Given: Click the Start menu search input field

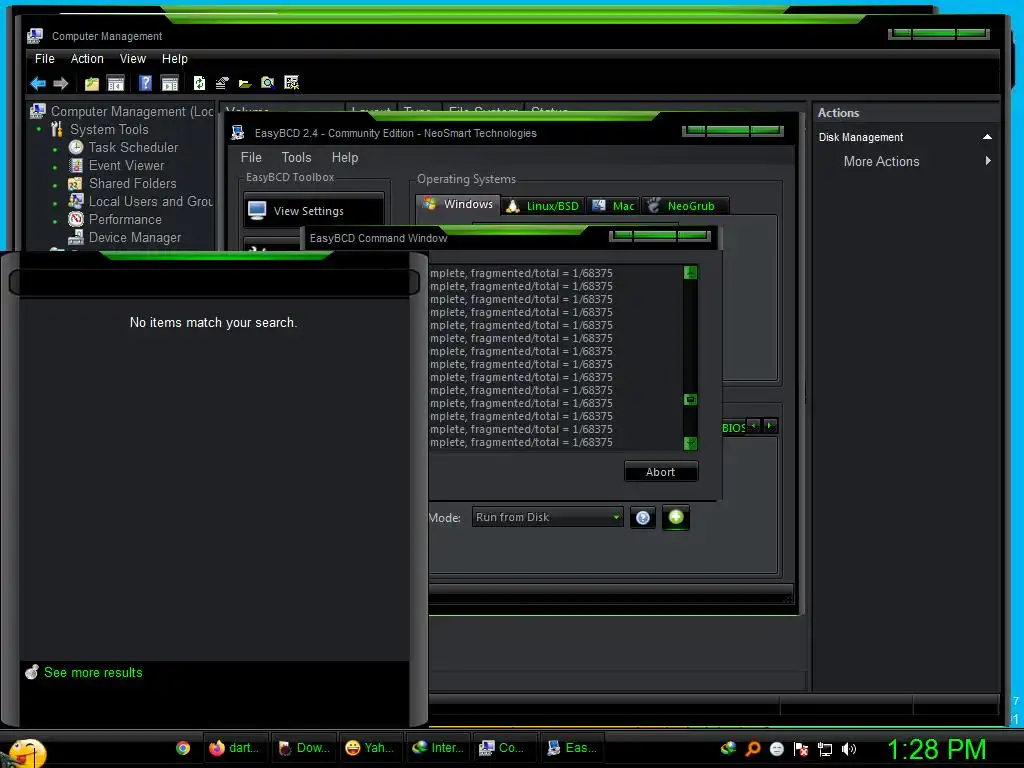Looking at the screenshot, I should click(214, 282).
